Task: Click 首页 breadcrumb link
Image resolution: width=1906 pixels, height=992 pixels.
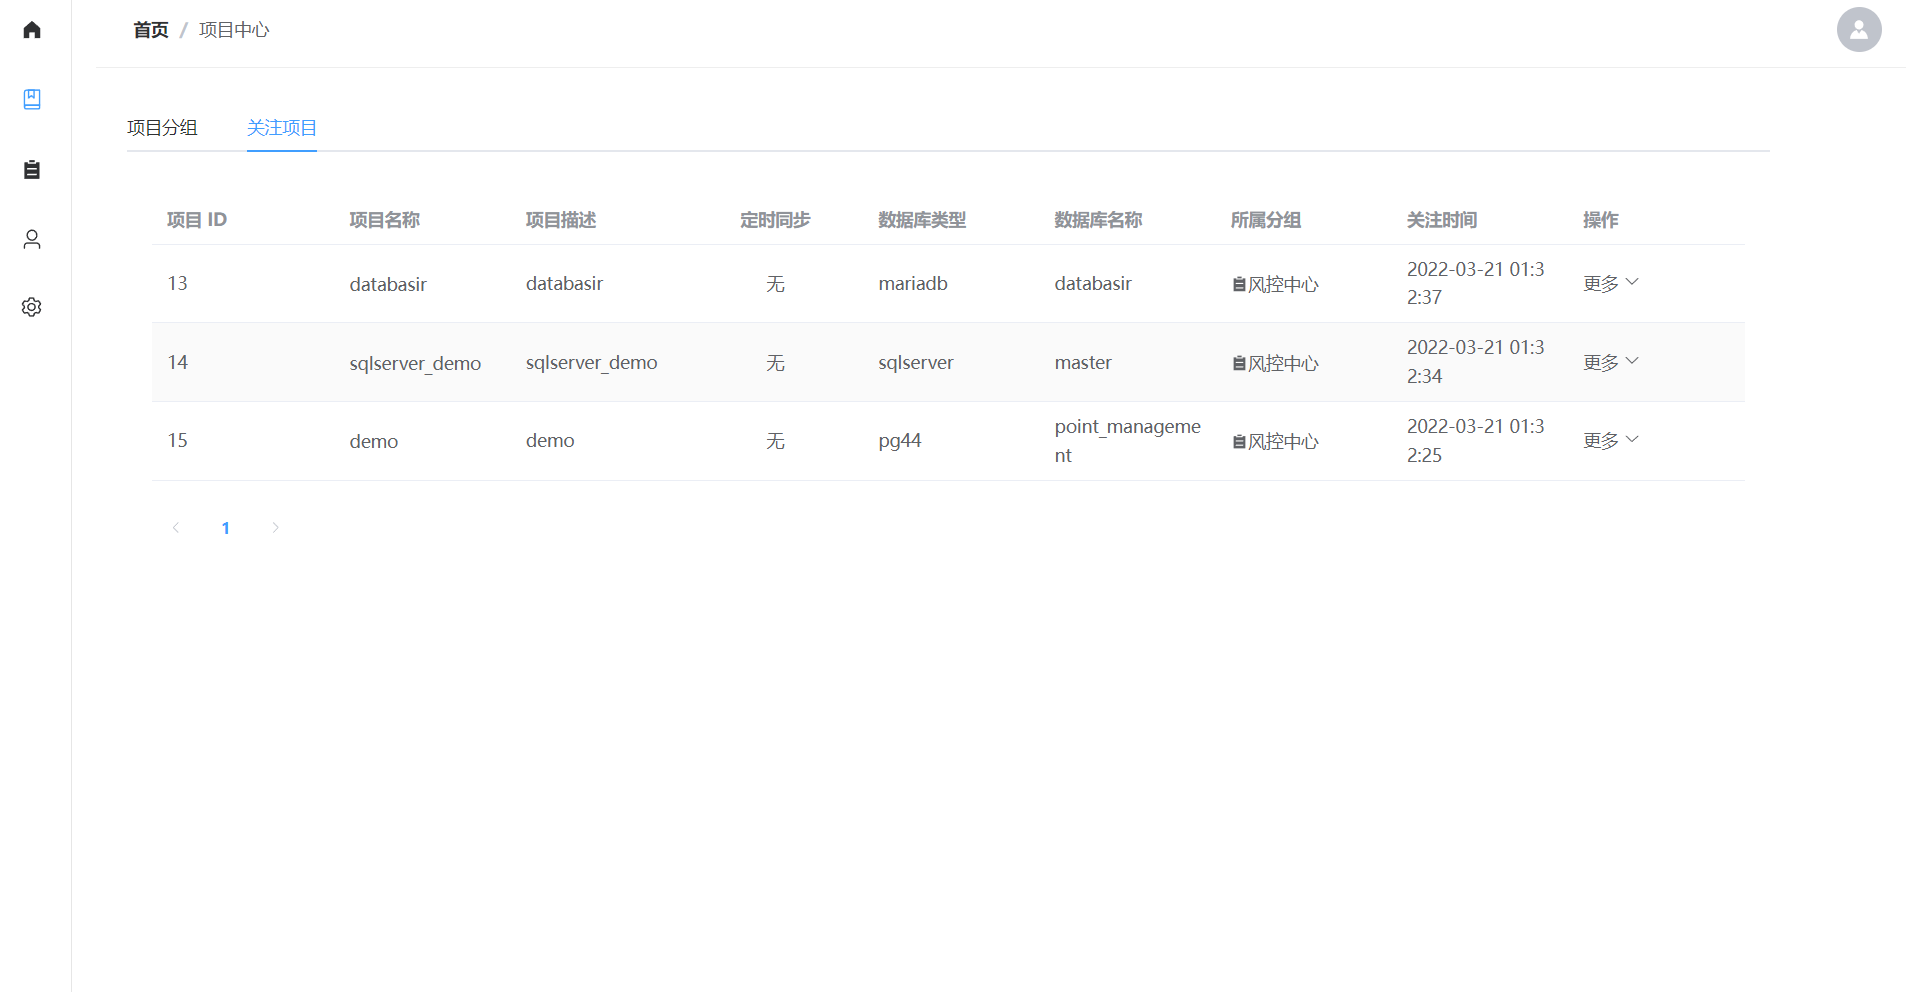Action: point(151,30)
